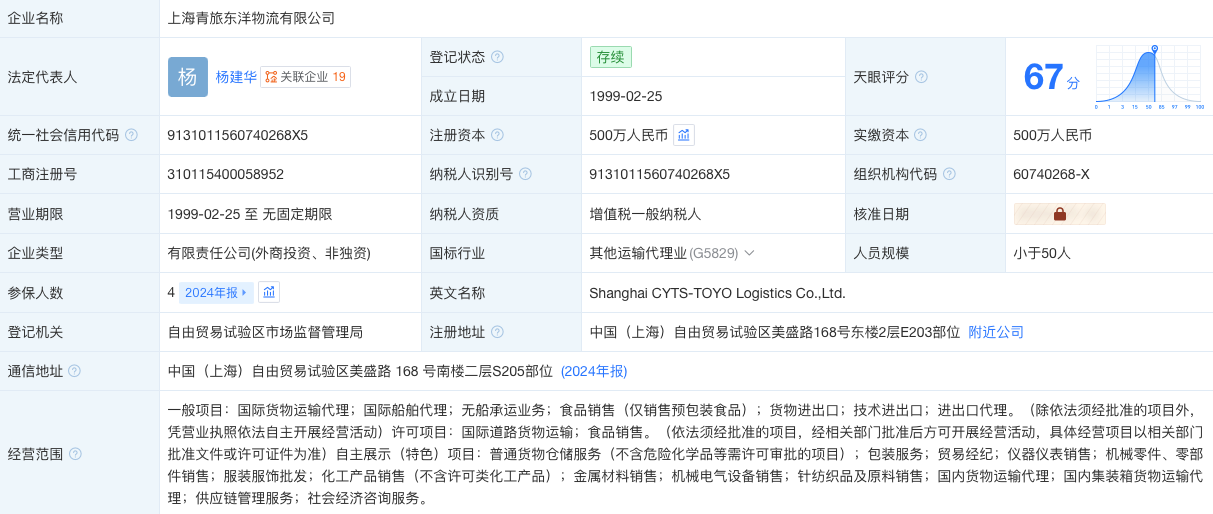
Task: Click the 天眼评分 score distribution chart
Action: [x=1150, y=77]
